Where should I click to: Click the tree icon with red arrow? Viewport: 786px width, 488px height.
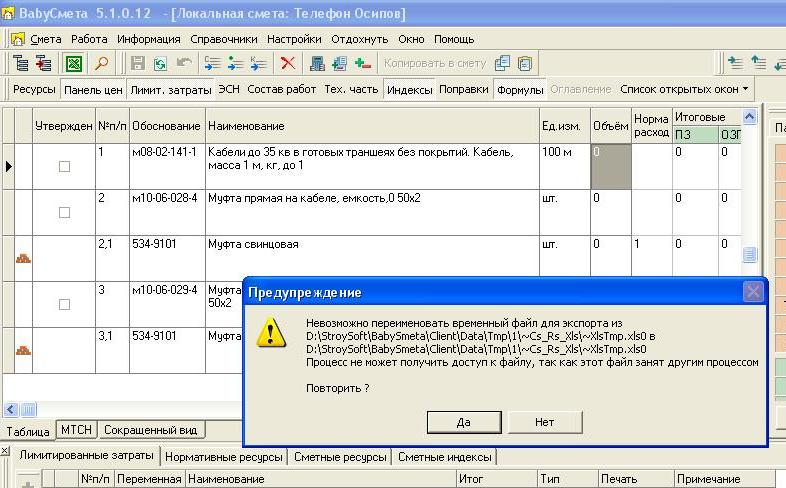pos(44,64)
